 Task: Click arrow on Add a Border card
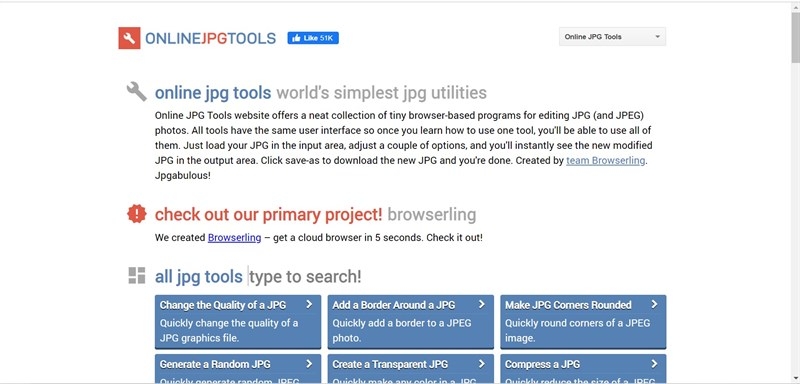click(x=482, y=304)
